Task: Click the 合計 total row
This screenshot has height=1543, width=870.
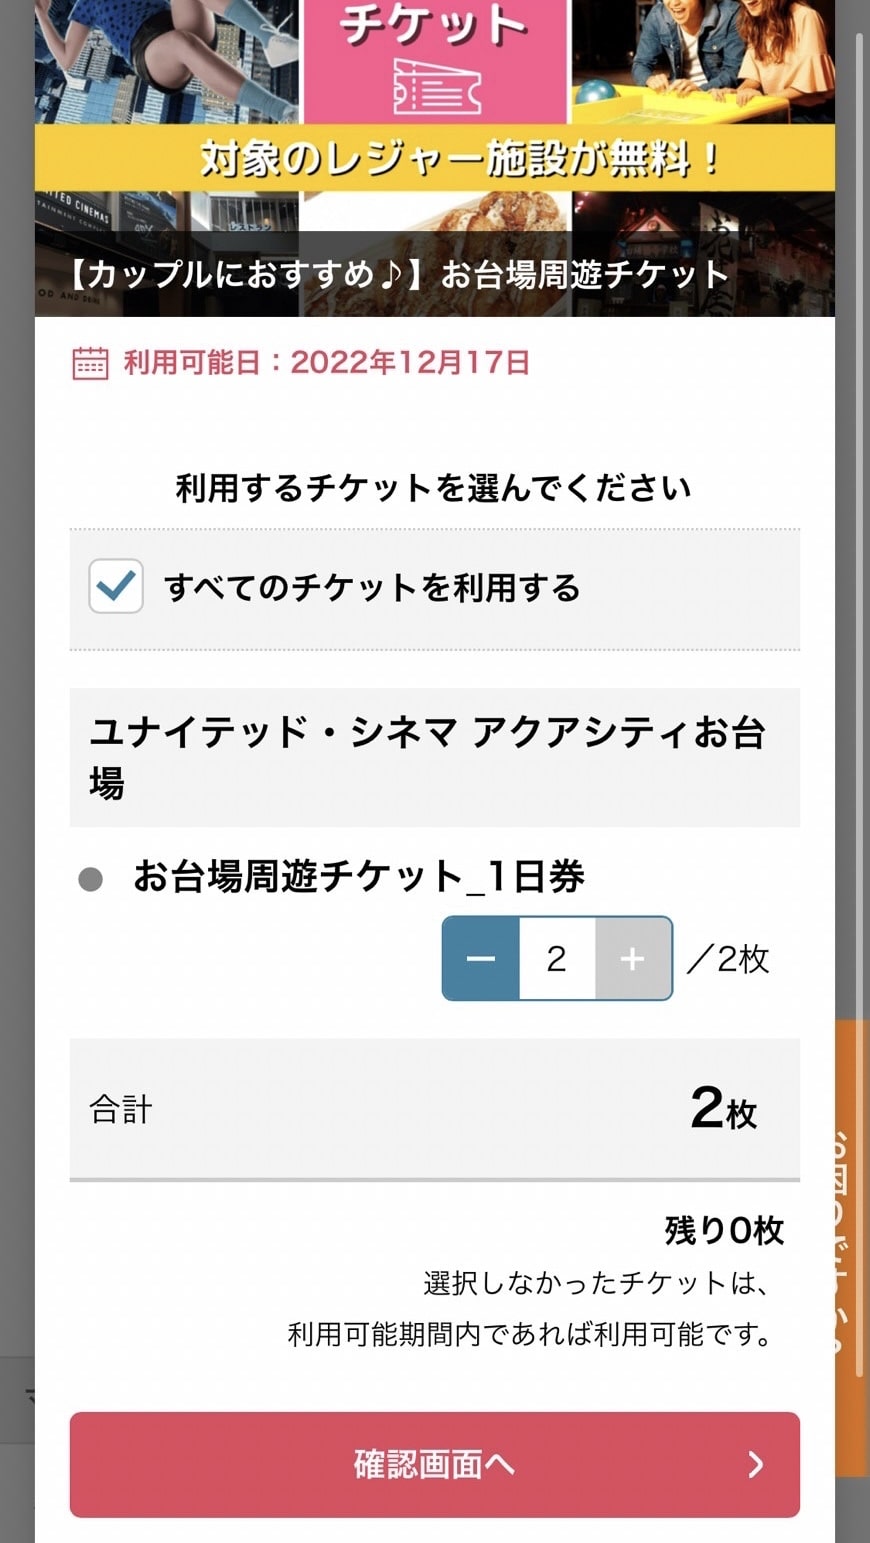Action: 435,1109
